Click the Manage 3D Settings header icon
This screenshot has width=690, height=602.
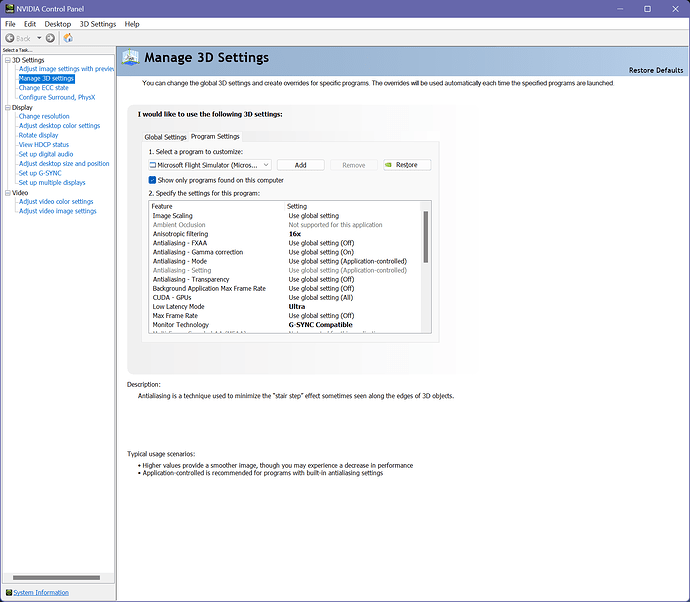point(130,59)
